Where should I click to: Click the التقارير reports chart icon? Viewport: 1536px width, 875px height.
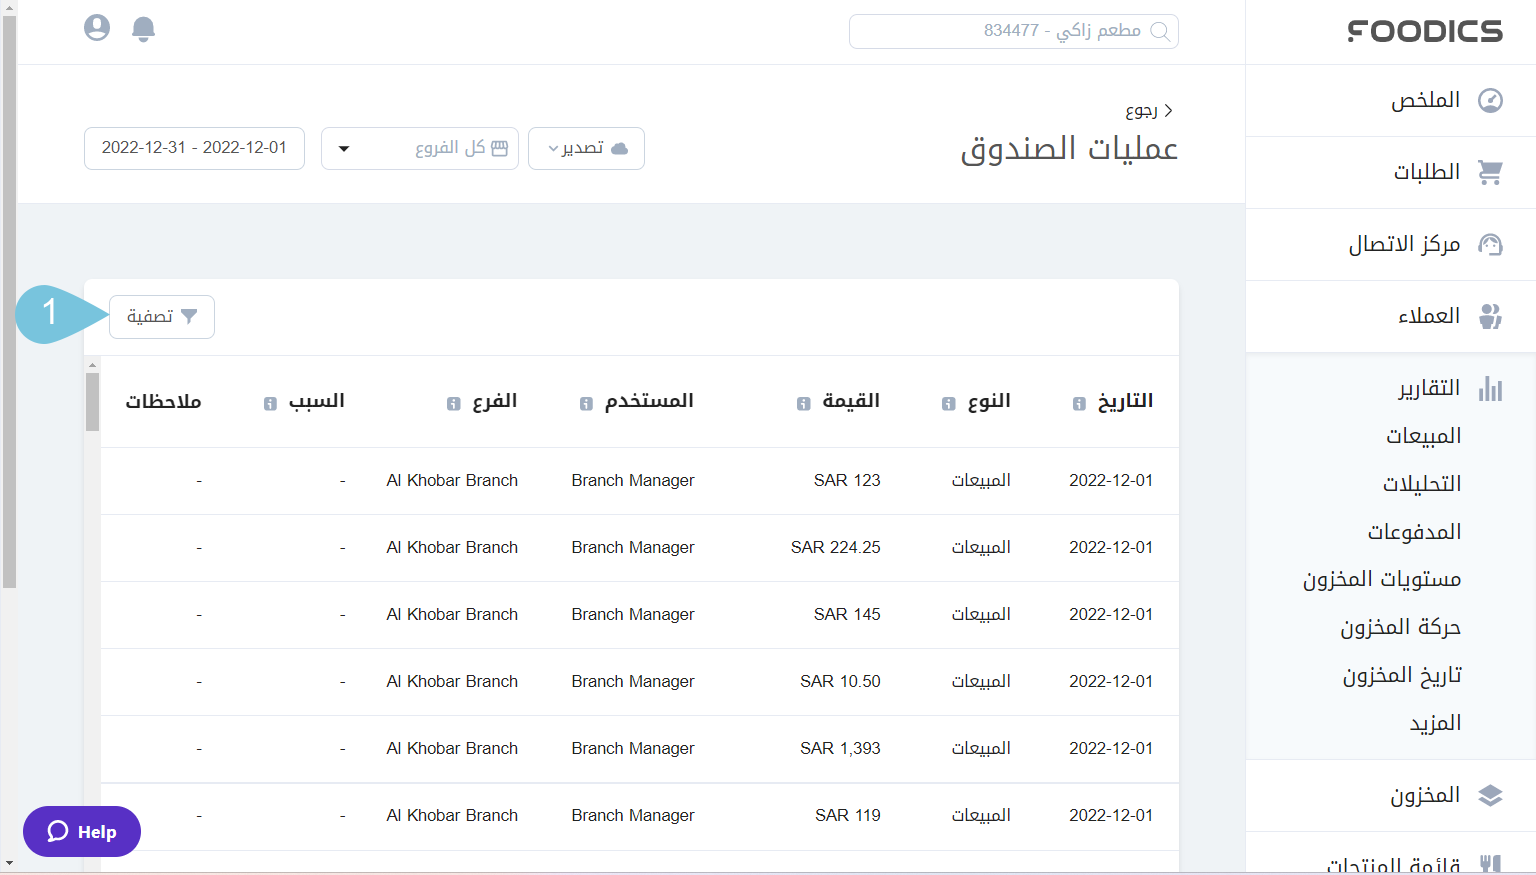(1491, 389)
